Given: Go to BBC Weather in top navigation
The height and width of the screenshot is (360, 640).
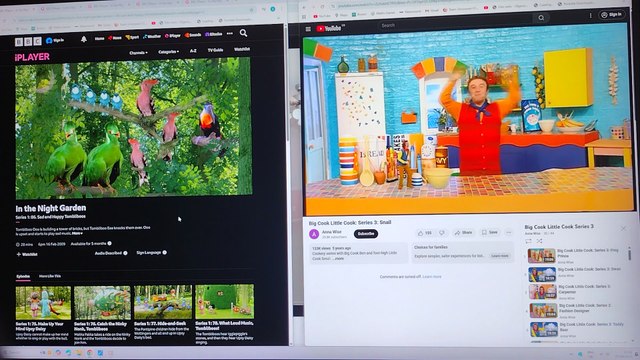Looking at the screenshot, I should click(x=152, y=36).
